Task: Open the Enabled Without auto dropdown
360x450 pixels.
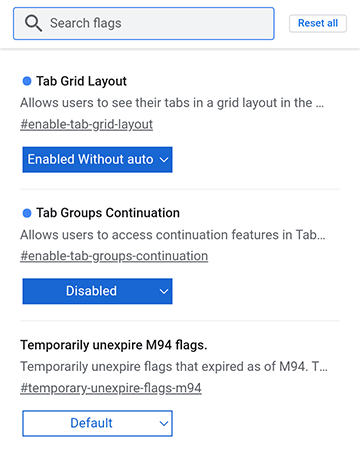Action: [x=97, y=160]
